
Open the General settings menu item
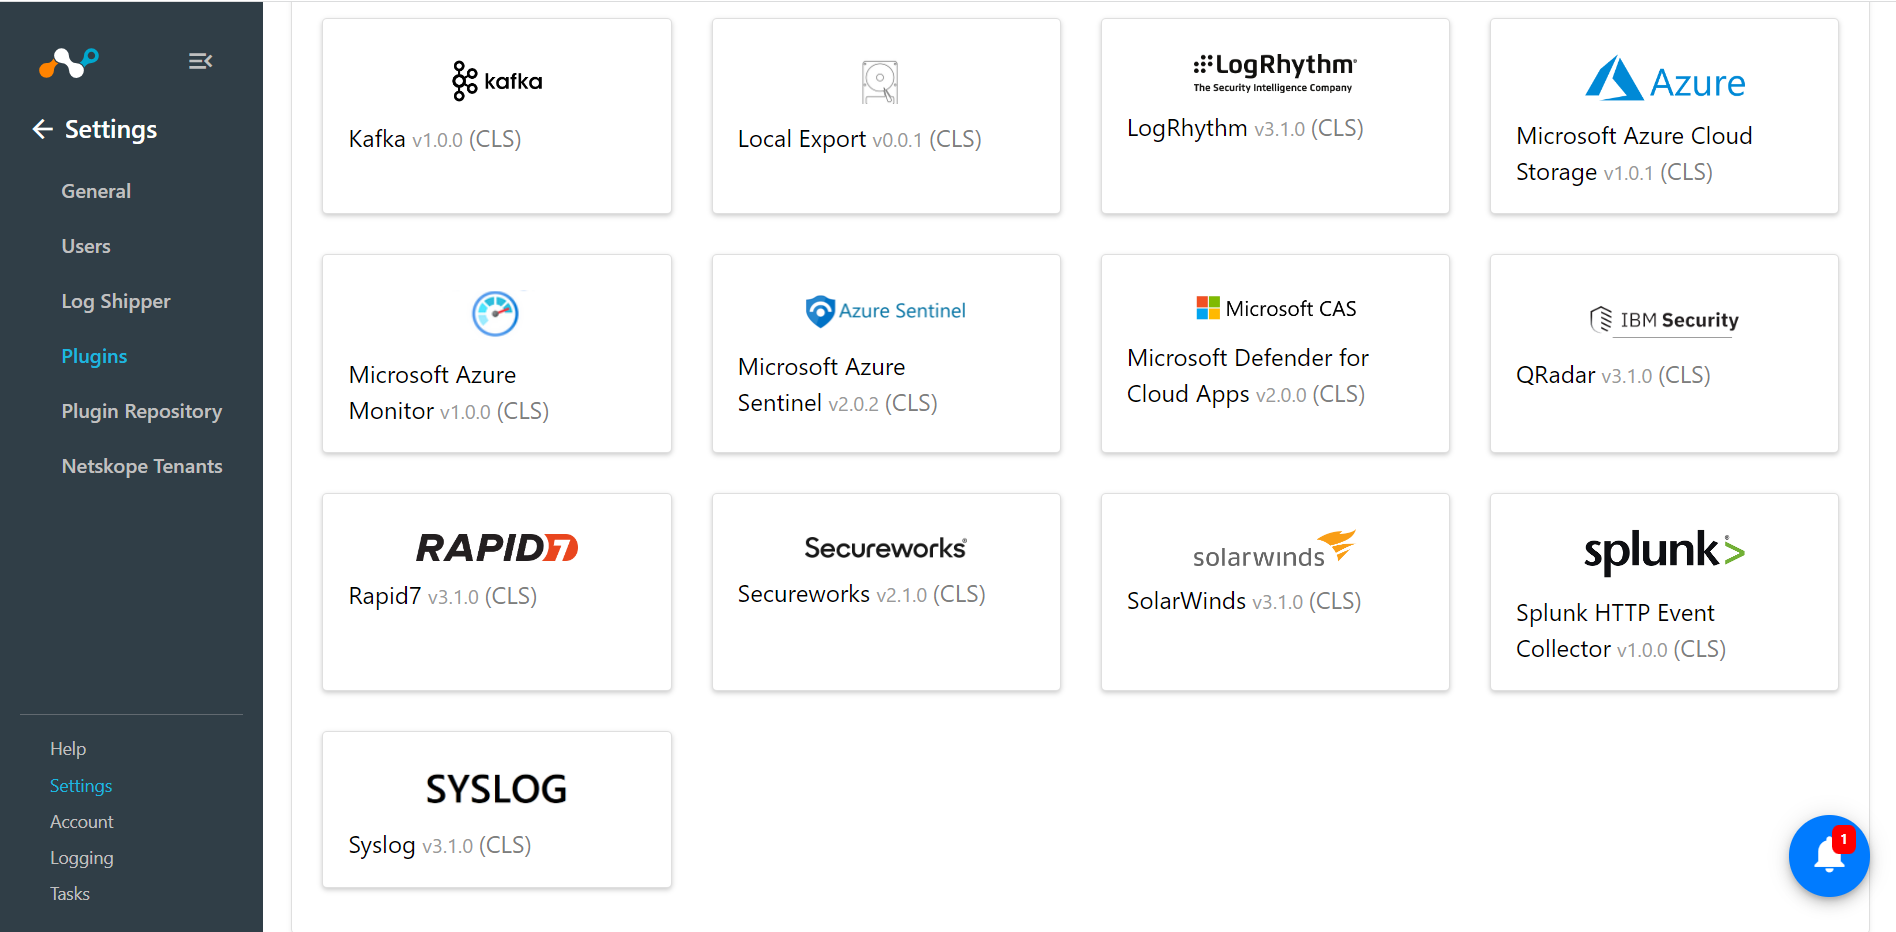pyautogui.click(x=96, y=191)
